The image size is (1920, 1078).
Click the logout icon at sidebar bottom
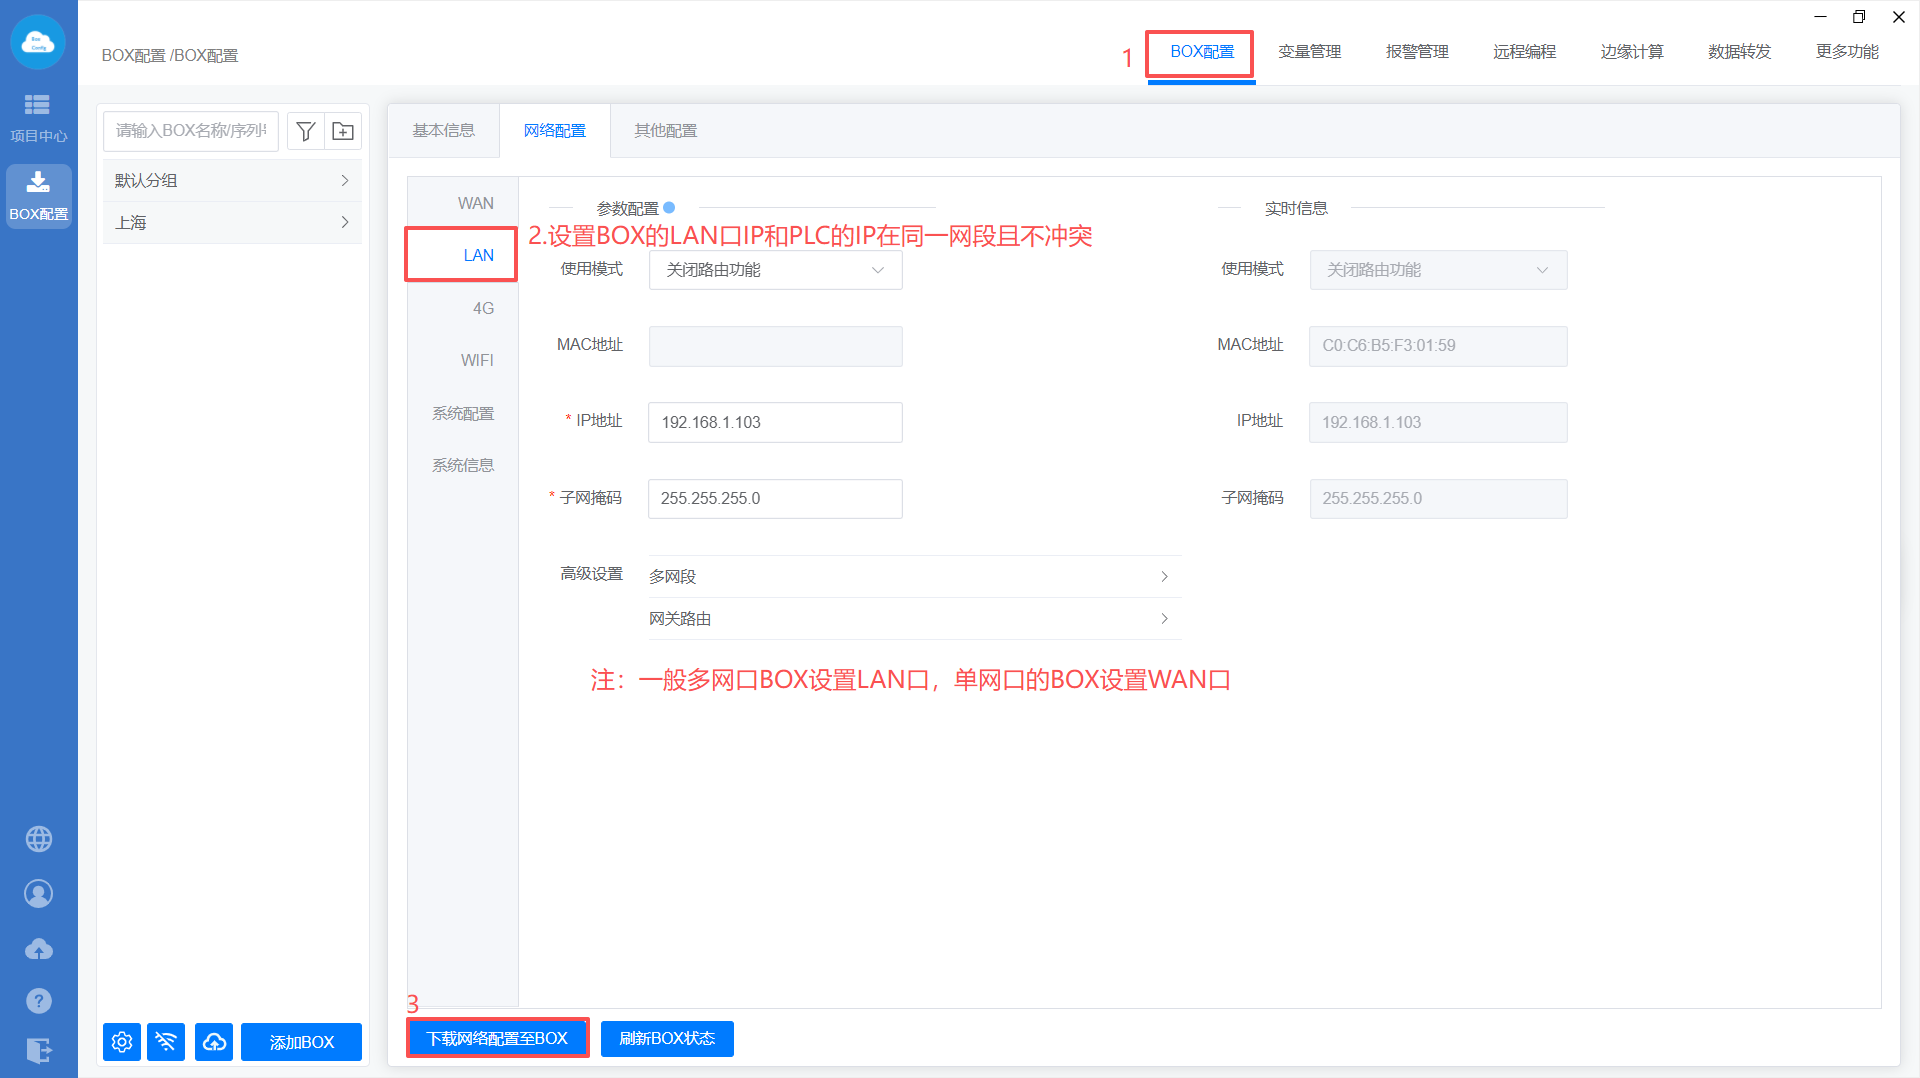pyautogui.click(x=39, y=1050)
